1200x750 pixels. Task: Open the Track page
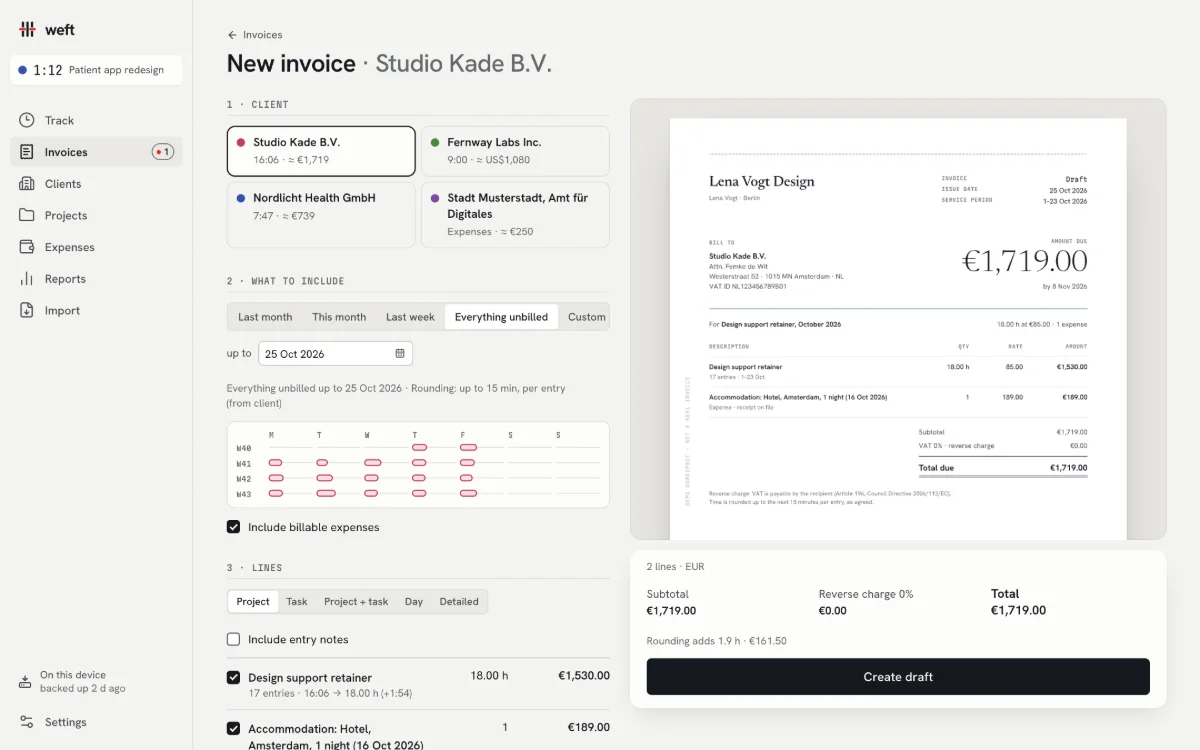point(96,120)
